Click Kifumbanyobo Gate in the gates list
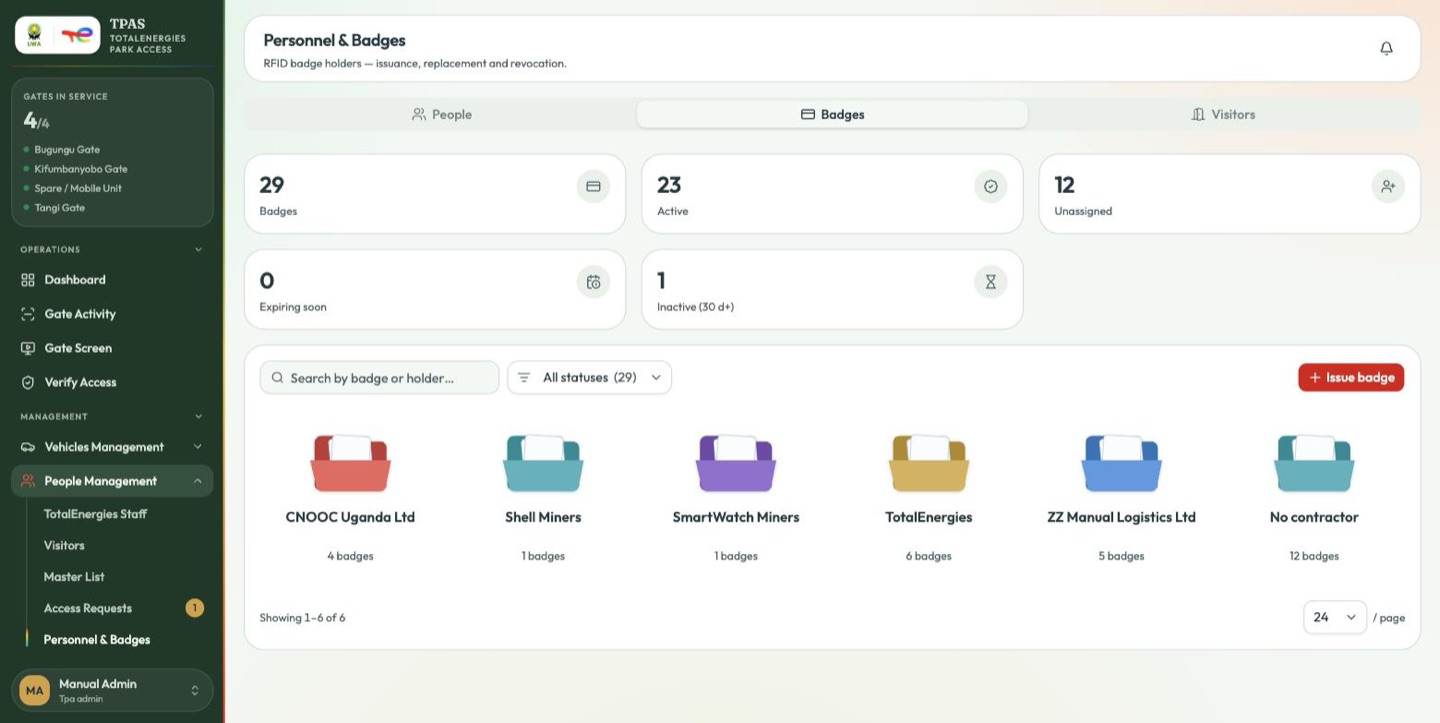This screenshot has height=723, width=1440. tap(81, 169)
